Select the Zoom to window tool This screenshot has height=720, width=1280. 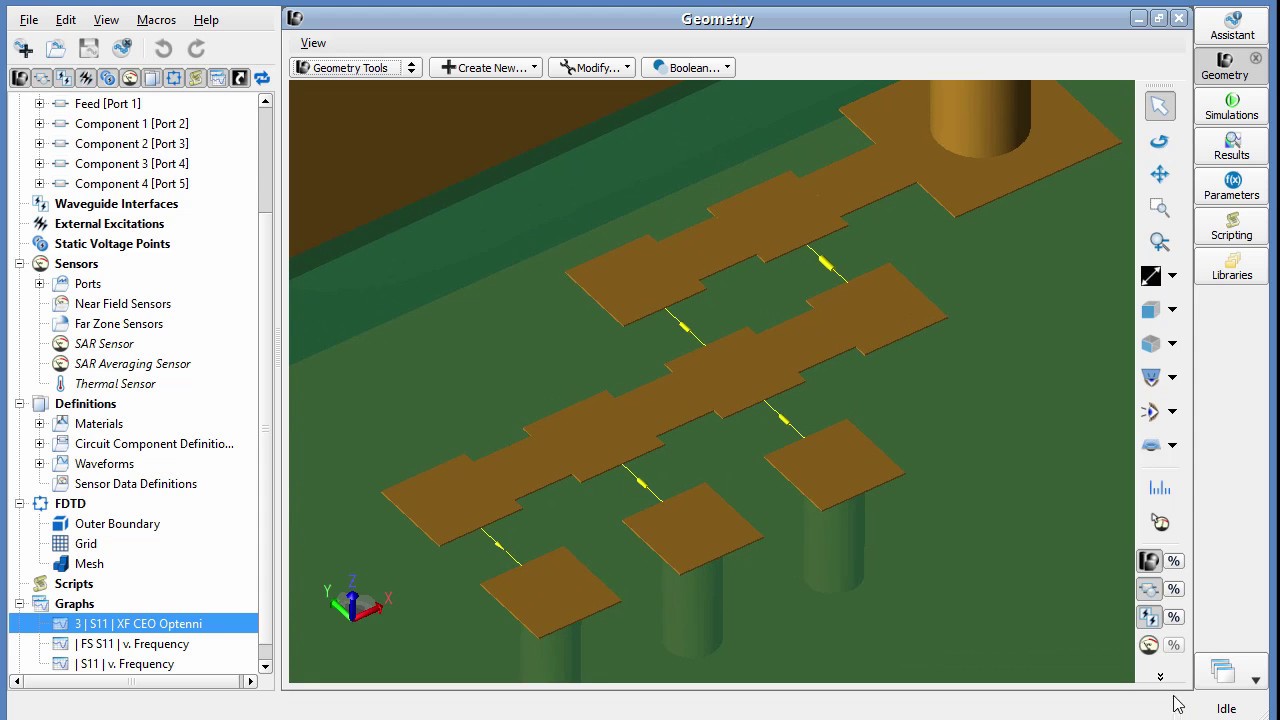coord(1159,208)
